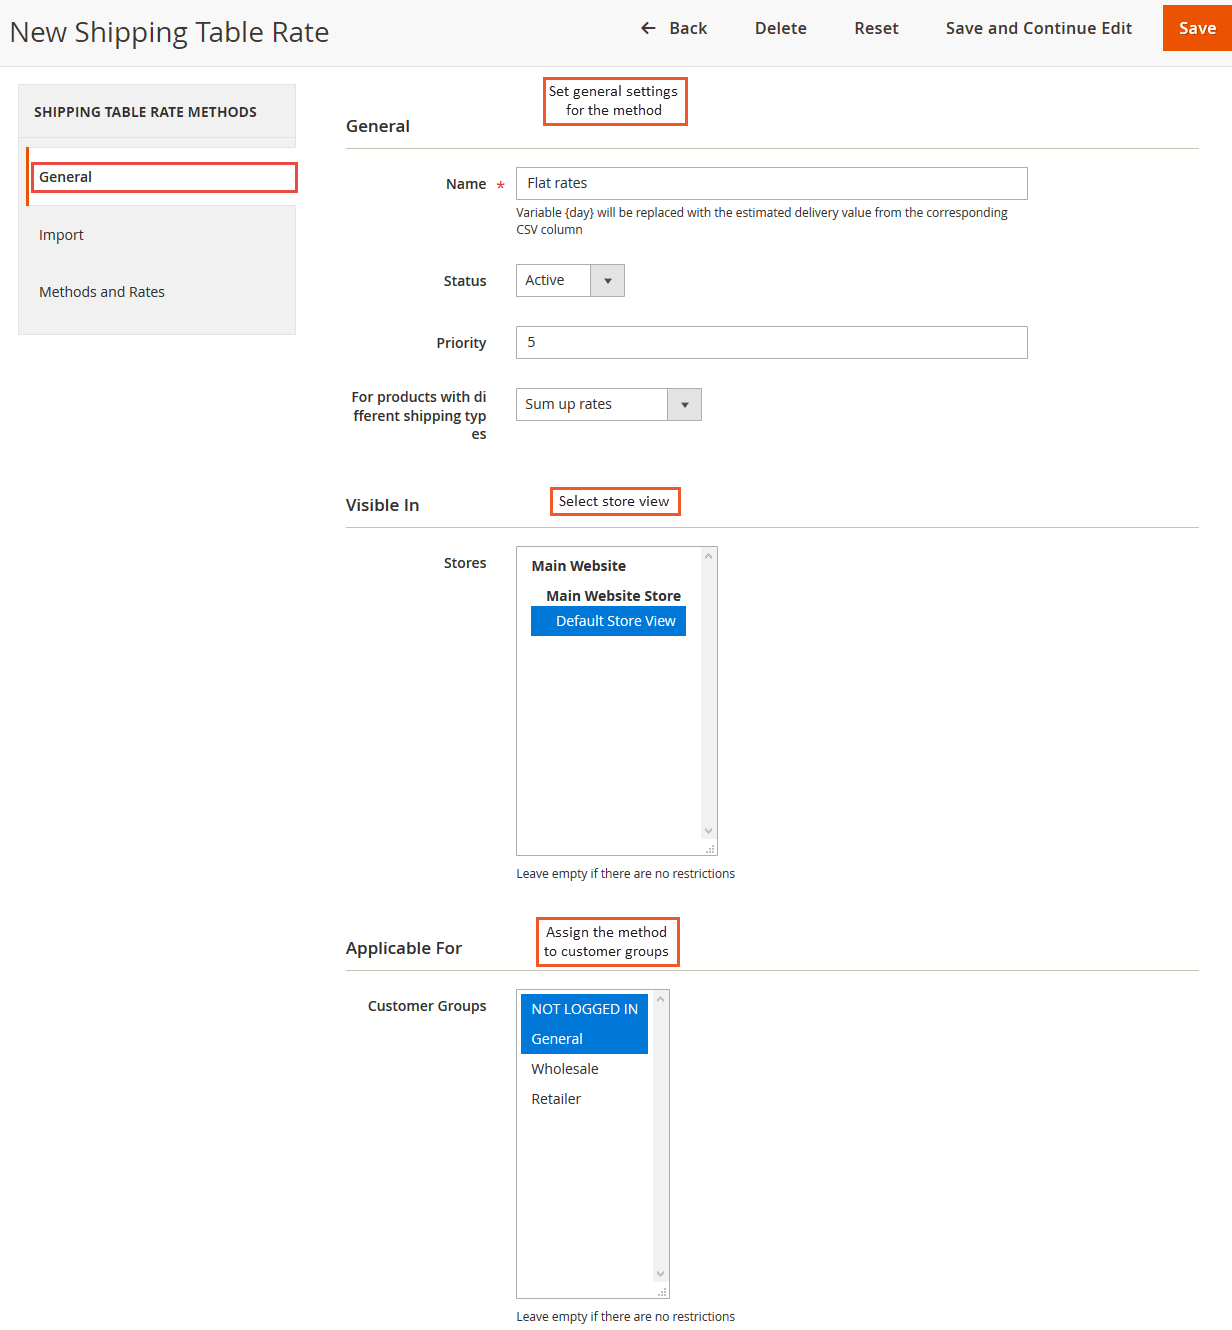Viewport: 1232px width, 1330px height.
Task: Open the shipping types dropdown arrow
Action: point(684,404)
